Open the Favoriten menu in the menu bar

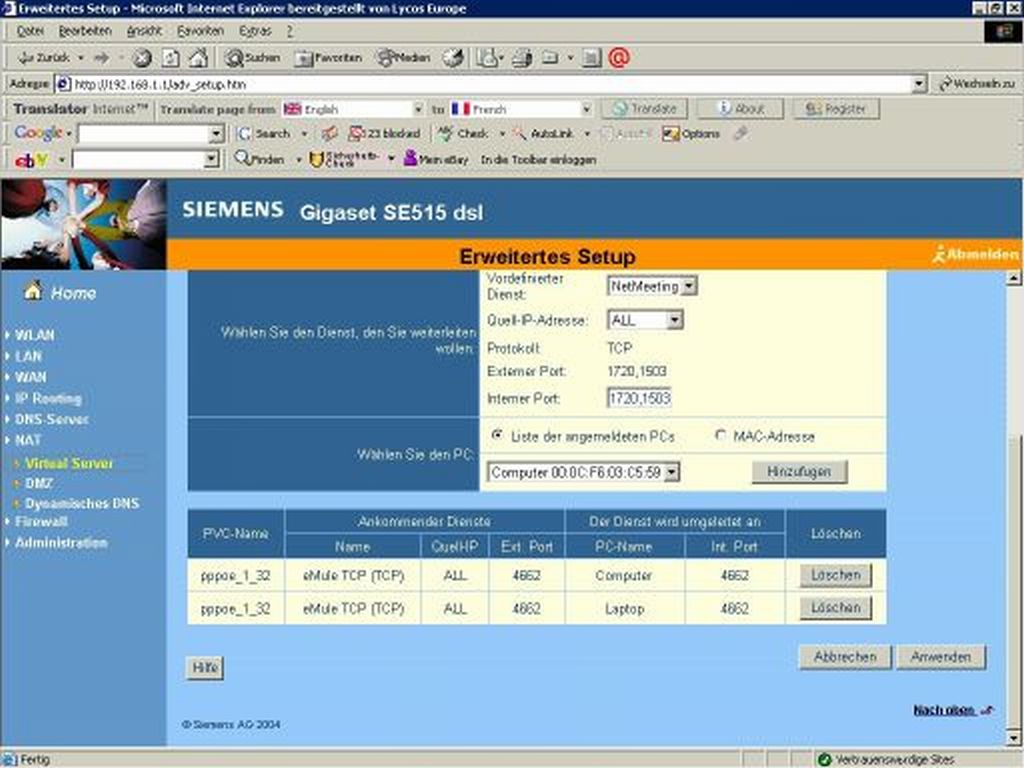(200, 31)
